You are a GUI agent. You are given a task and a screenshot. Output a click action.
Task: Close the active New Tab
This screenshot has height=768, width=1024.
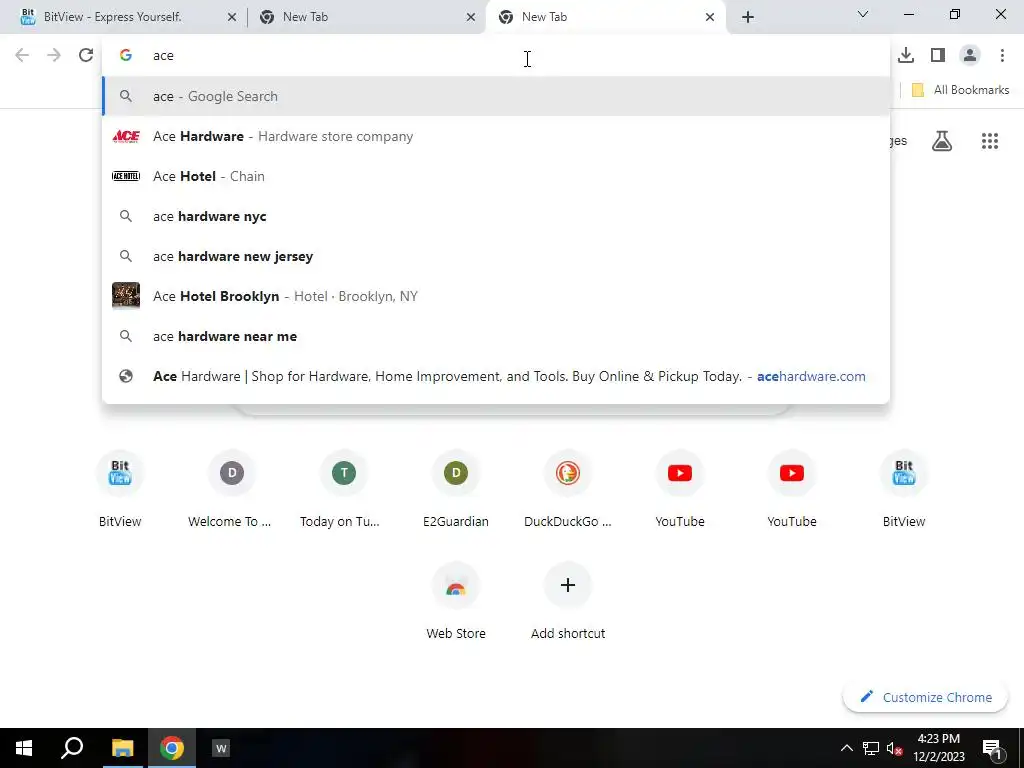pos(710,17)
